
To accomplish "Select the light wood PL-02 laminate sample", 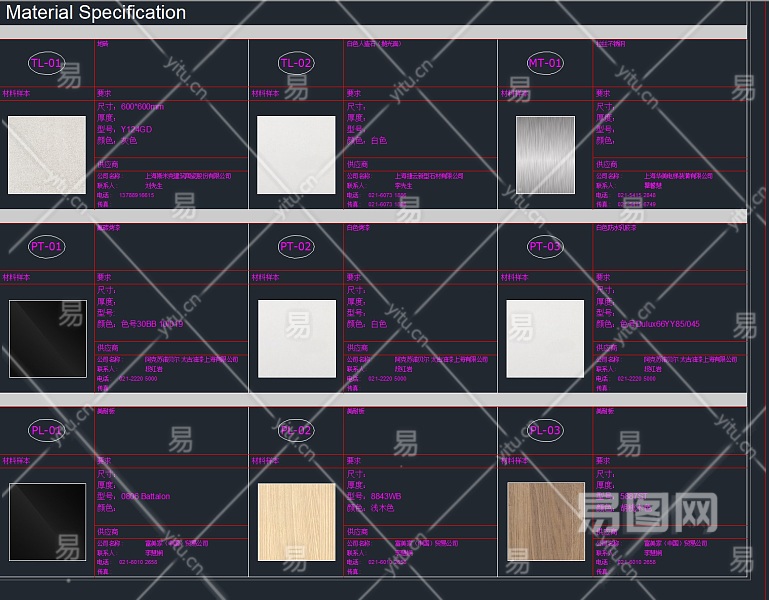I will [296, 521].
